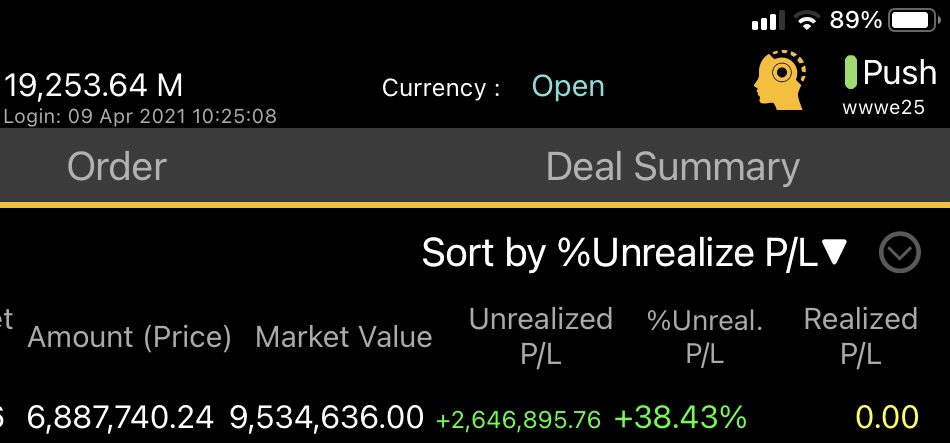Switch to the Order tab
950x443 pixels.
pyautogui.click(x=117, y=167)
